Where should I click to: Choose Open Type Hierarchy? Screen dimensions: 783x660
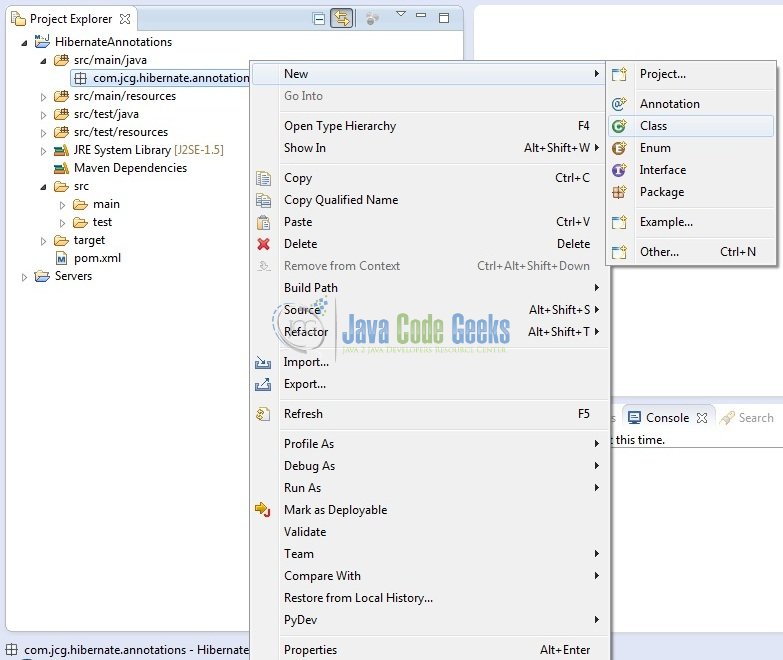pos(429,126)
